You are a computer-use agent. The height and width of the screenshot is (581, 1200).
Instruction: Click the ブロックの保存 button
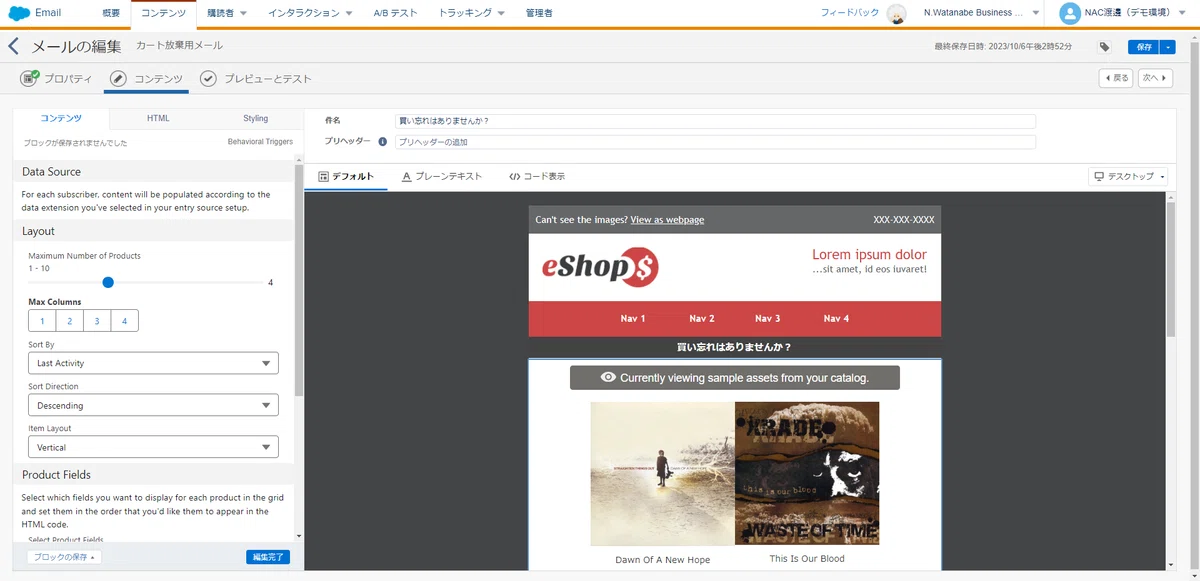tap(64, 557)
